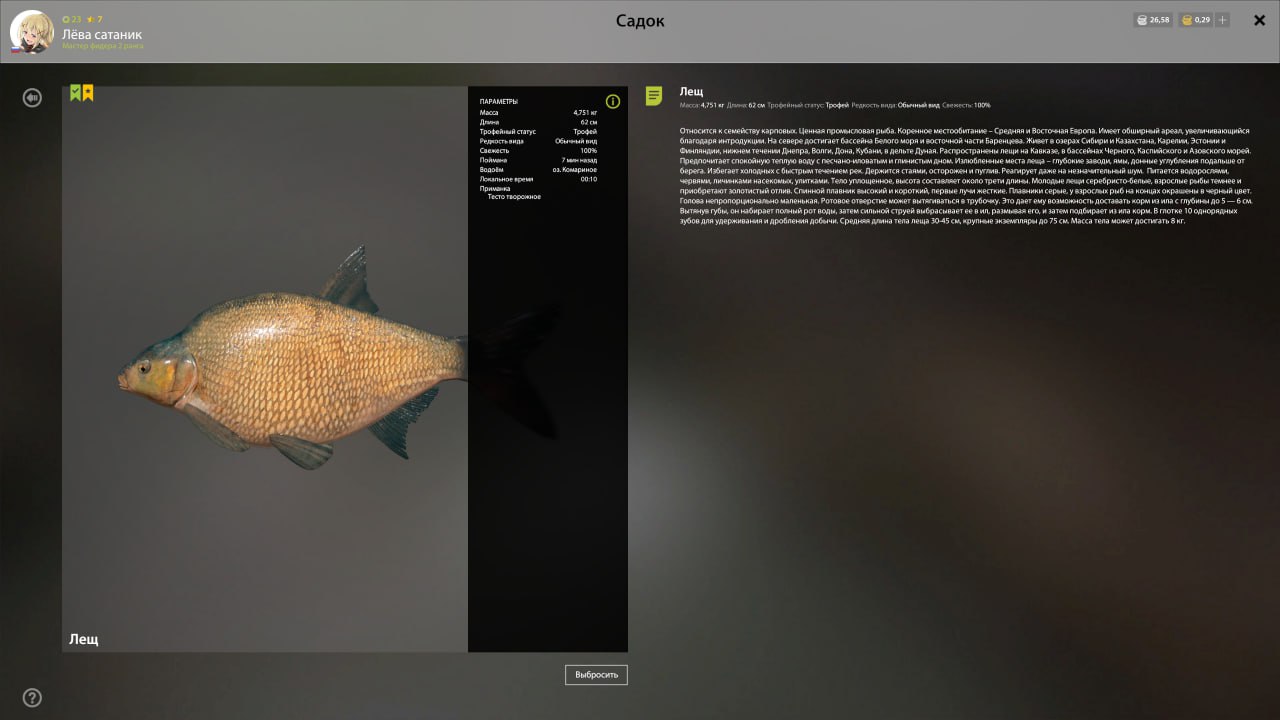Image resolution: width=1280 pixels, height=720 pixels.
Task: Open the yellow-green description note icon
Action: tap(654, 96)
